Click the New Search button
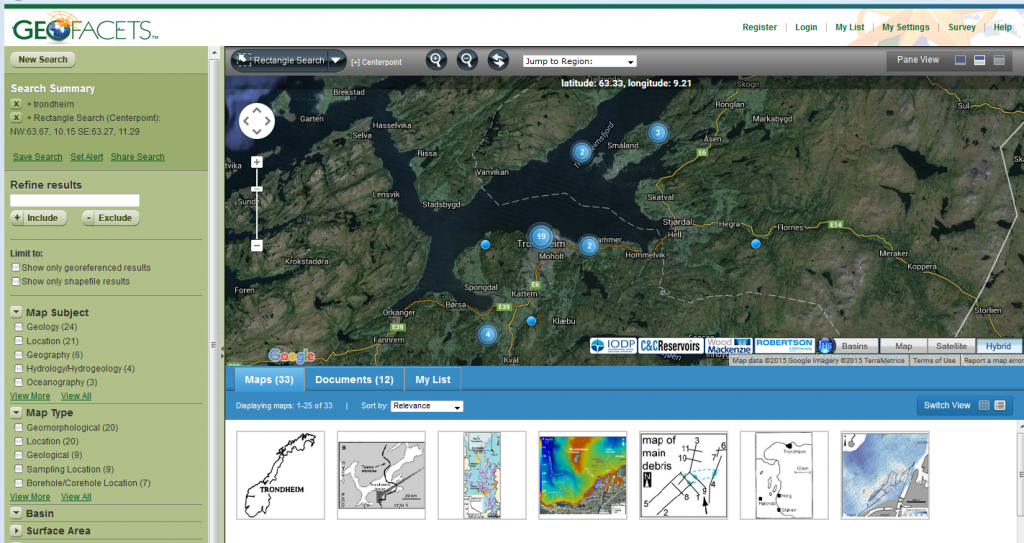This screenshot has width=1024, height=543. pos(42,60)
